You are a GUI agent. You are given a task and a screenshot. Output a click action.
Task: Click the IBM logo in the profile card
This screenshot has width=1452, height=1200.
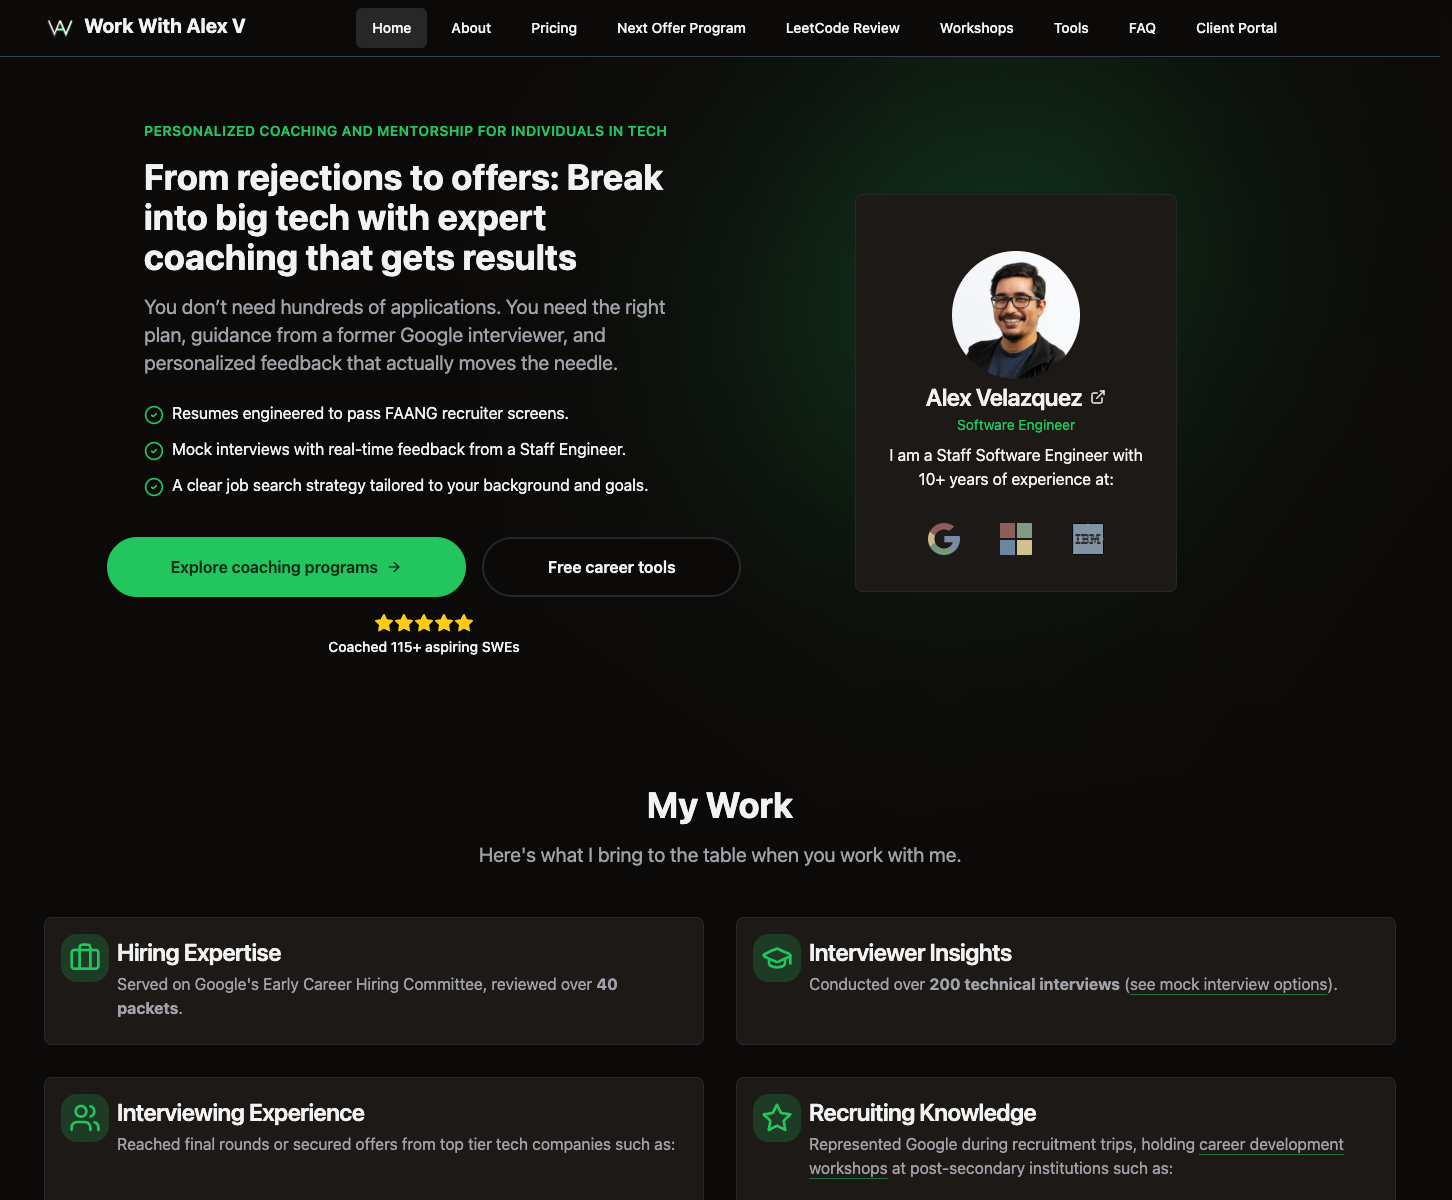(1088, 539)
